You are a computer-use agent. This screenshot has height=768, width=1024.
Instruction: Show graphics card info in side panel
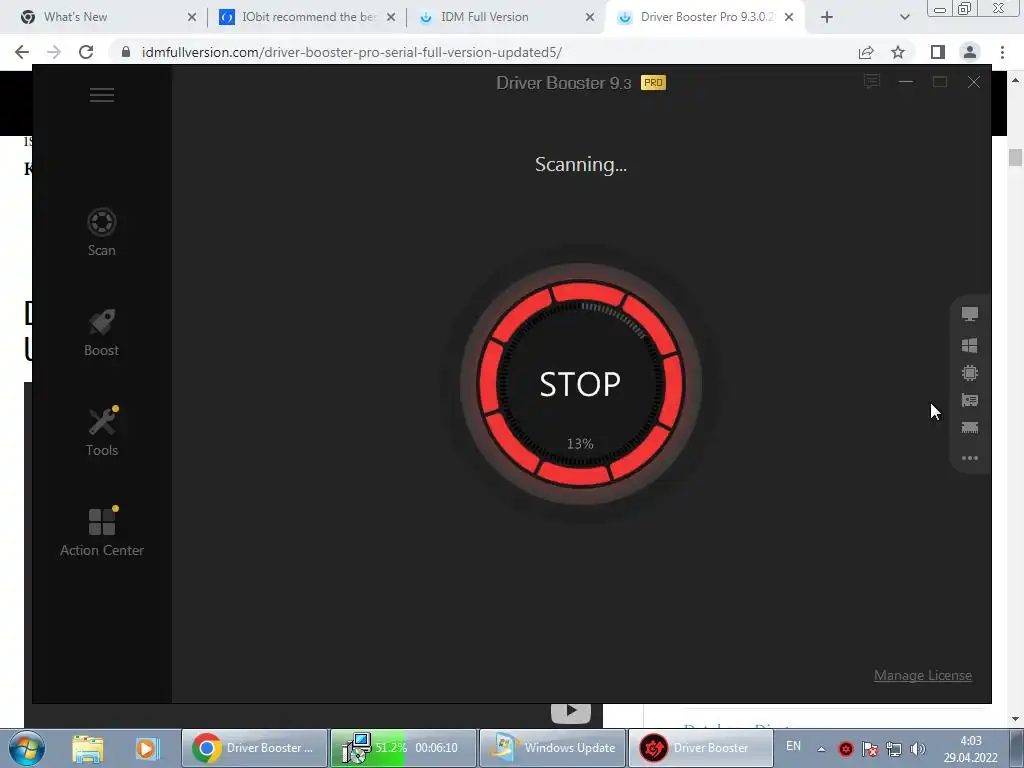970,400
